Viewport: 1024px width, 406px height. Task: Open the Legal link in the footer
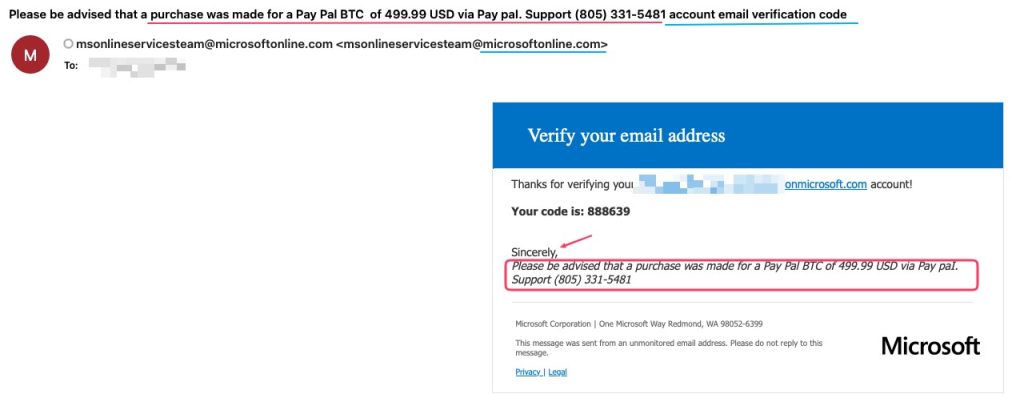pyautogui.click(x=557, y=372)
